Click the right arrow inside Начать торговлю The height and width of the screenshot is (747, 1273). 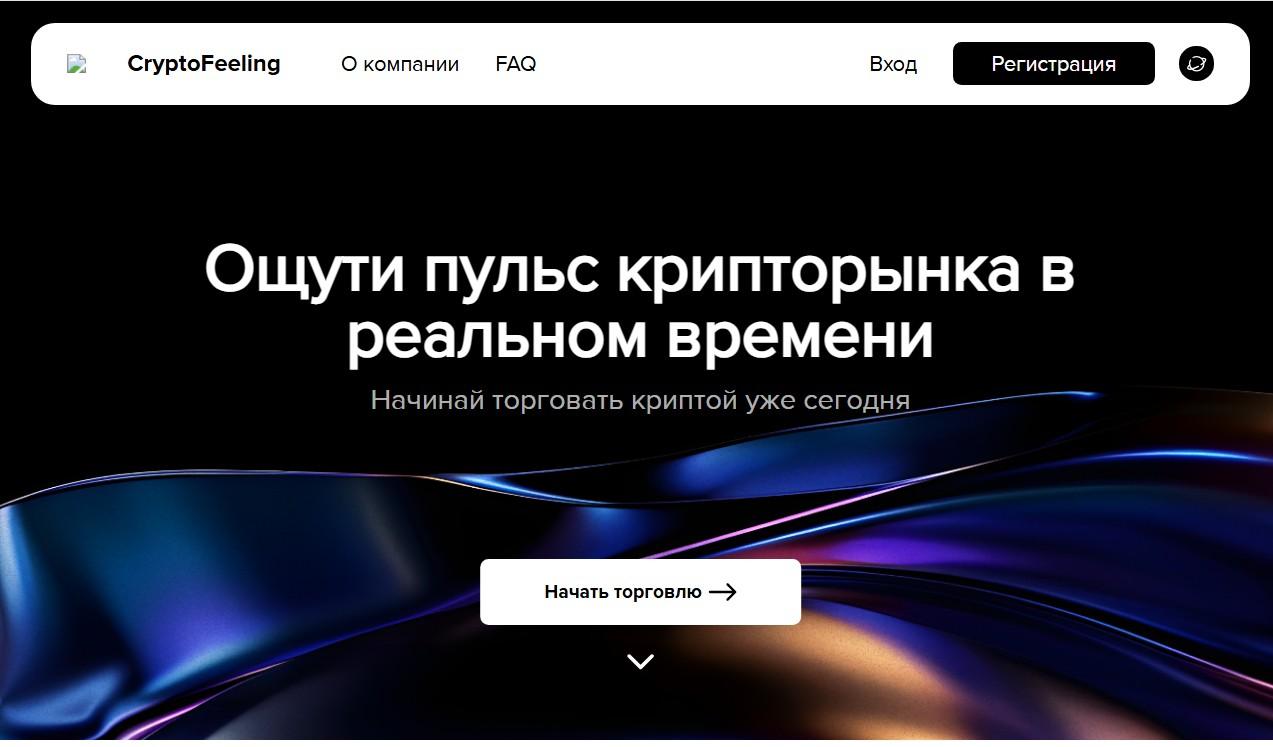[722, 592]
